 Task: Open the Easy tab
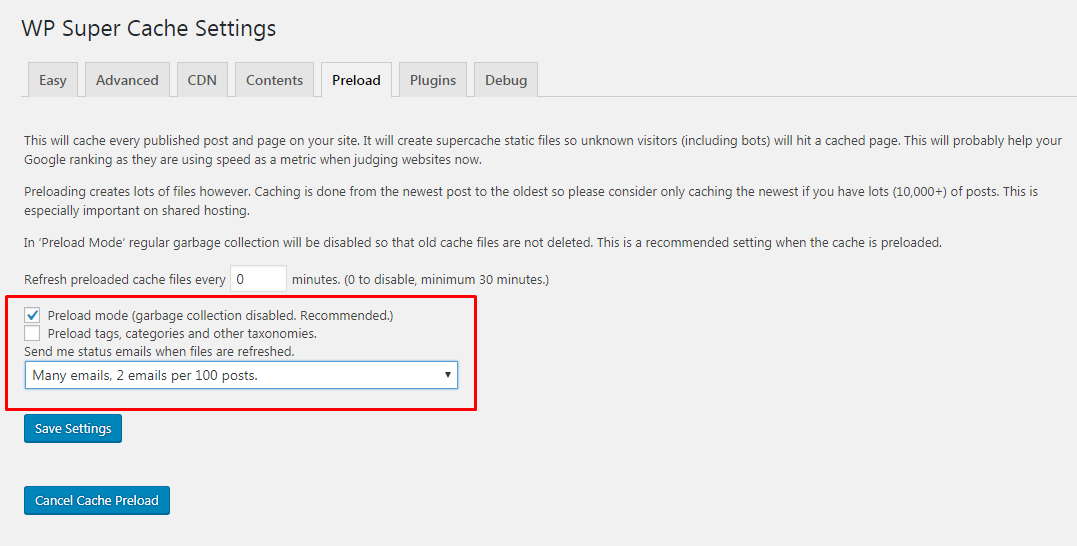pos(52,80)
